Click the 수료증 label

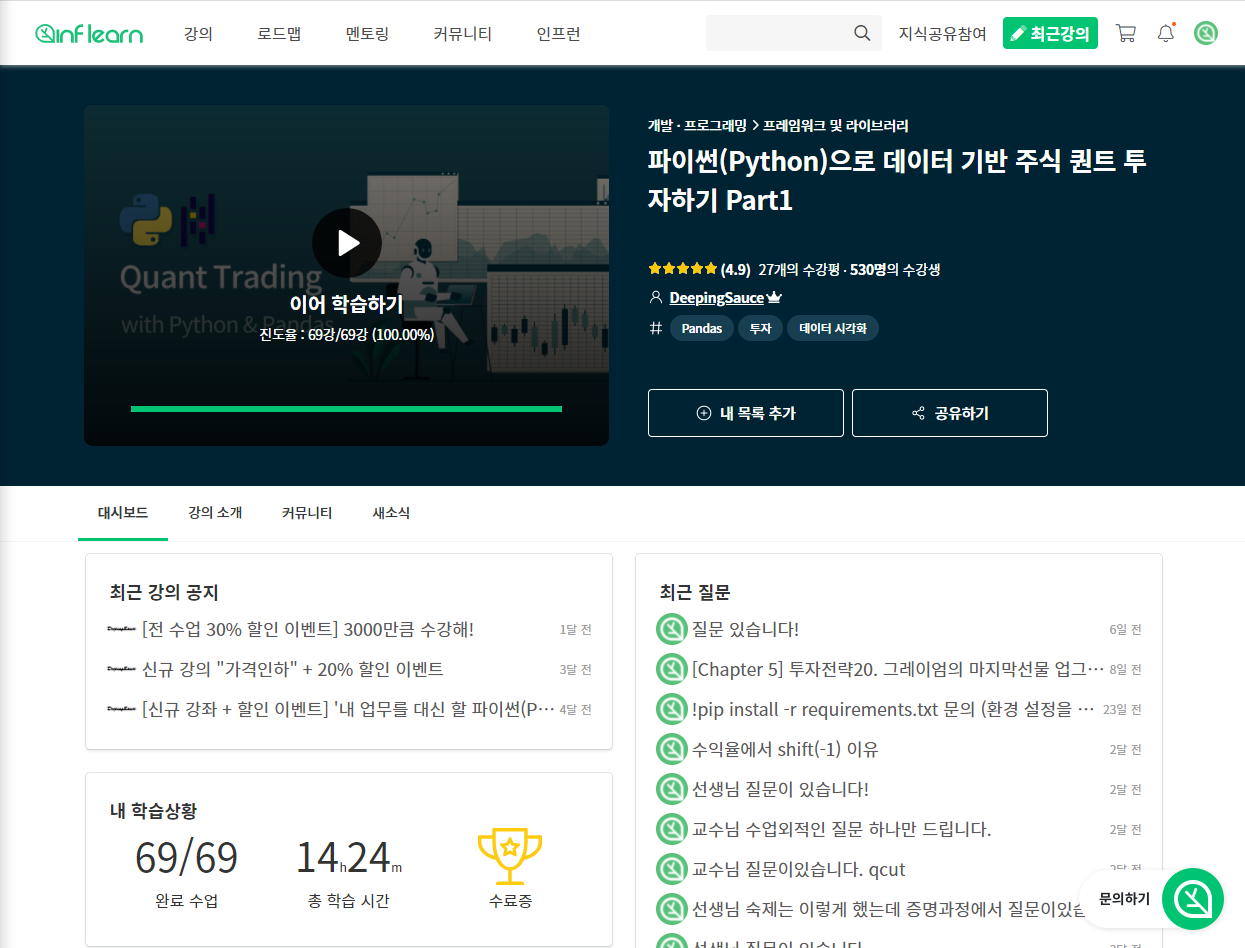tap(510, 900)
